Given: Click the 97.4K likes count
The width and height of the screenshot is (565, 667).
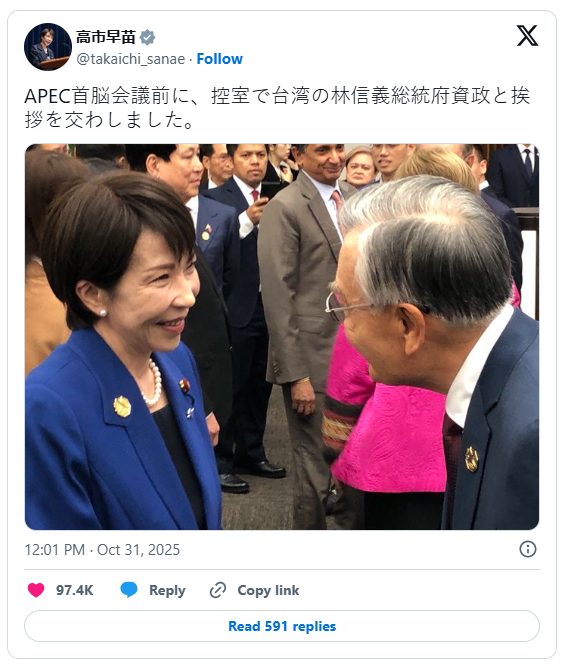Looking at the screenshot, I should pos(74,590).
